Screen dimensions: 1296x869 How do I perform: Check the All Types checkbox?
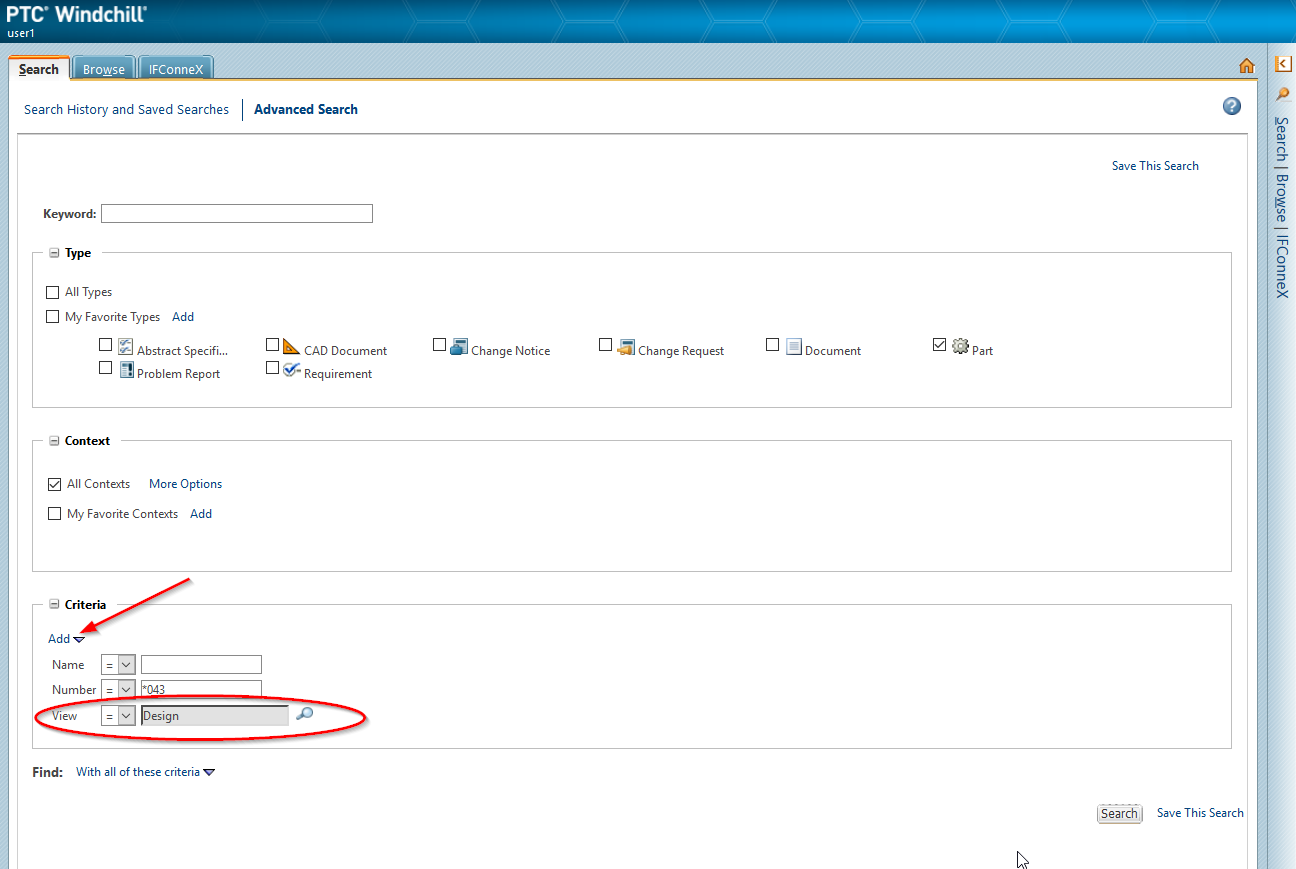[x=53, y=292]
